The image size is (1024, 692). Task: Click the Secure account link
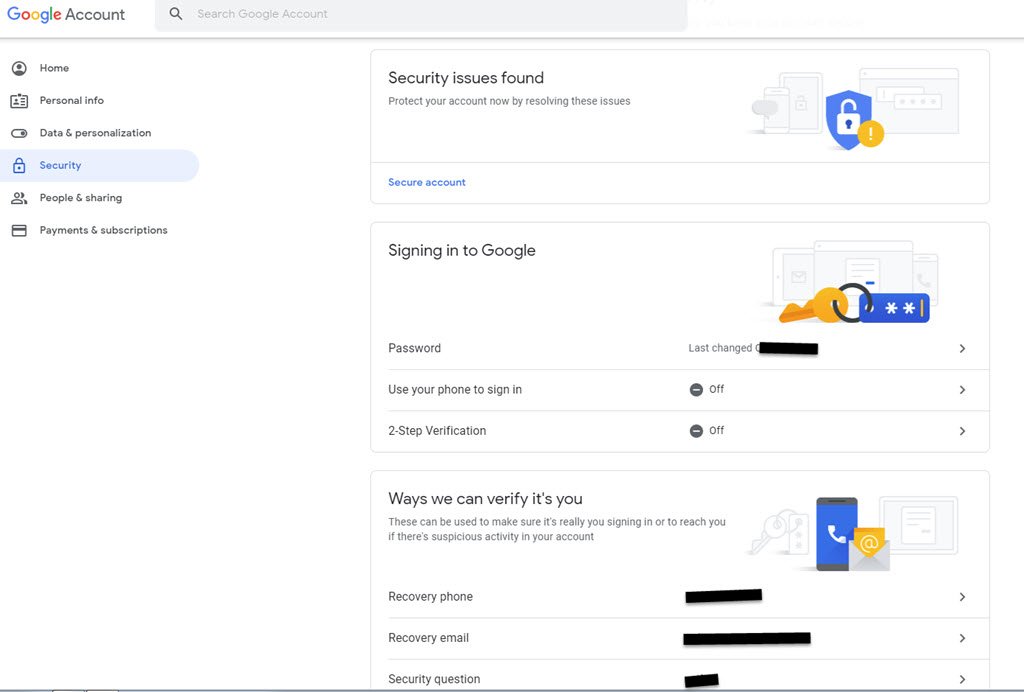pos(426,182)
